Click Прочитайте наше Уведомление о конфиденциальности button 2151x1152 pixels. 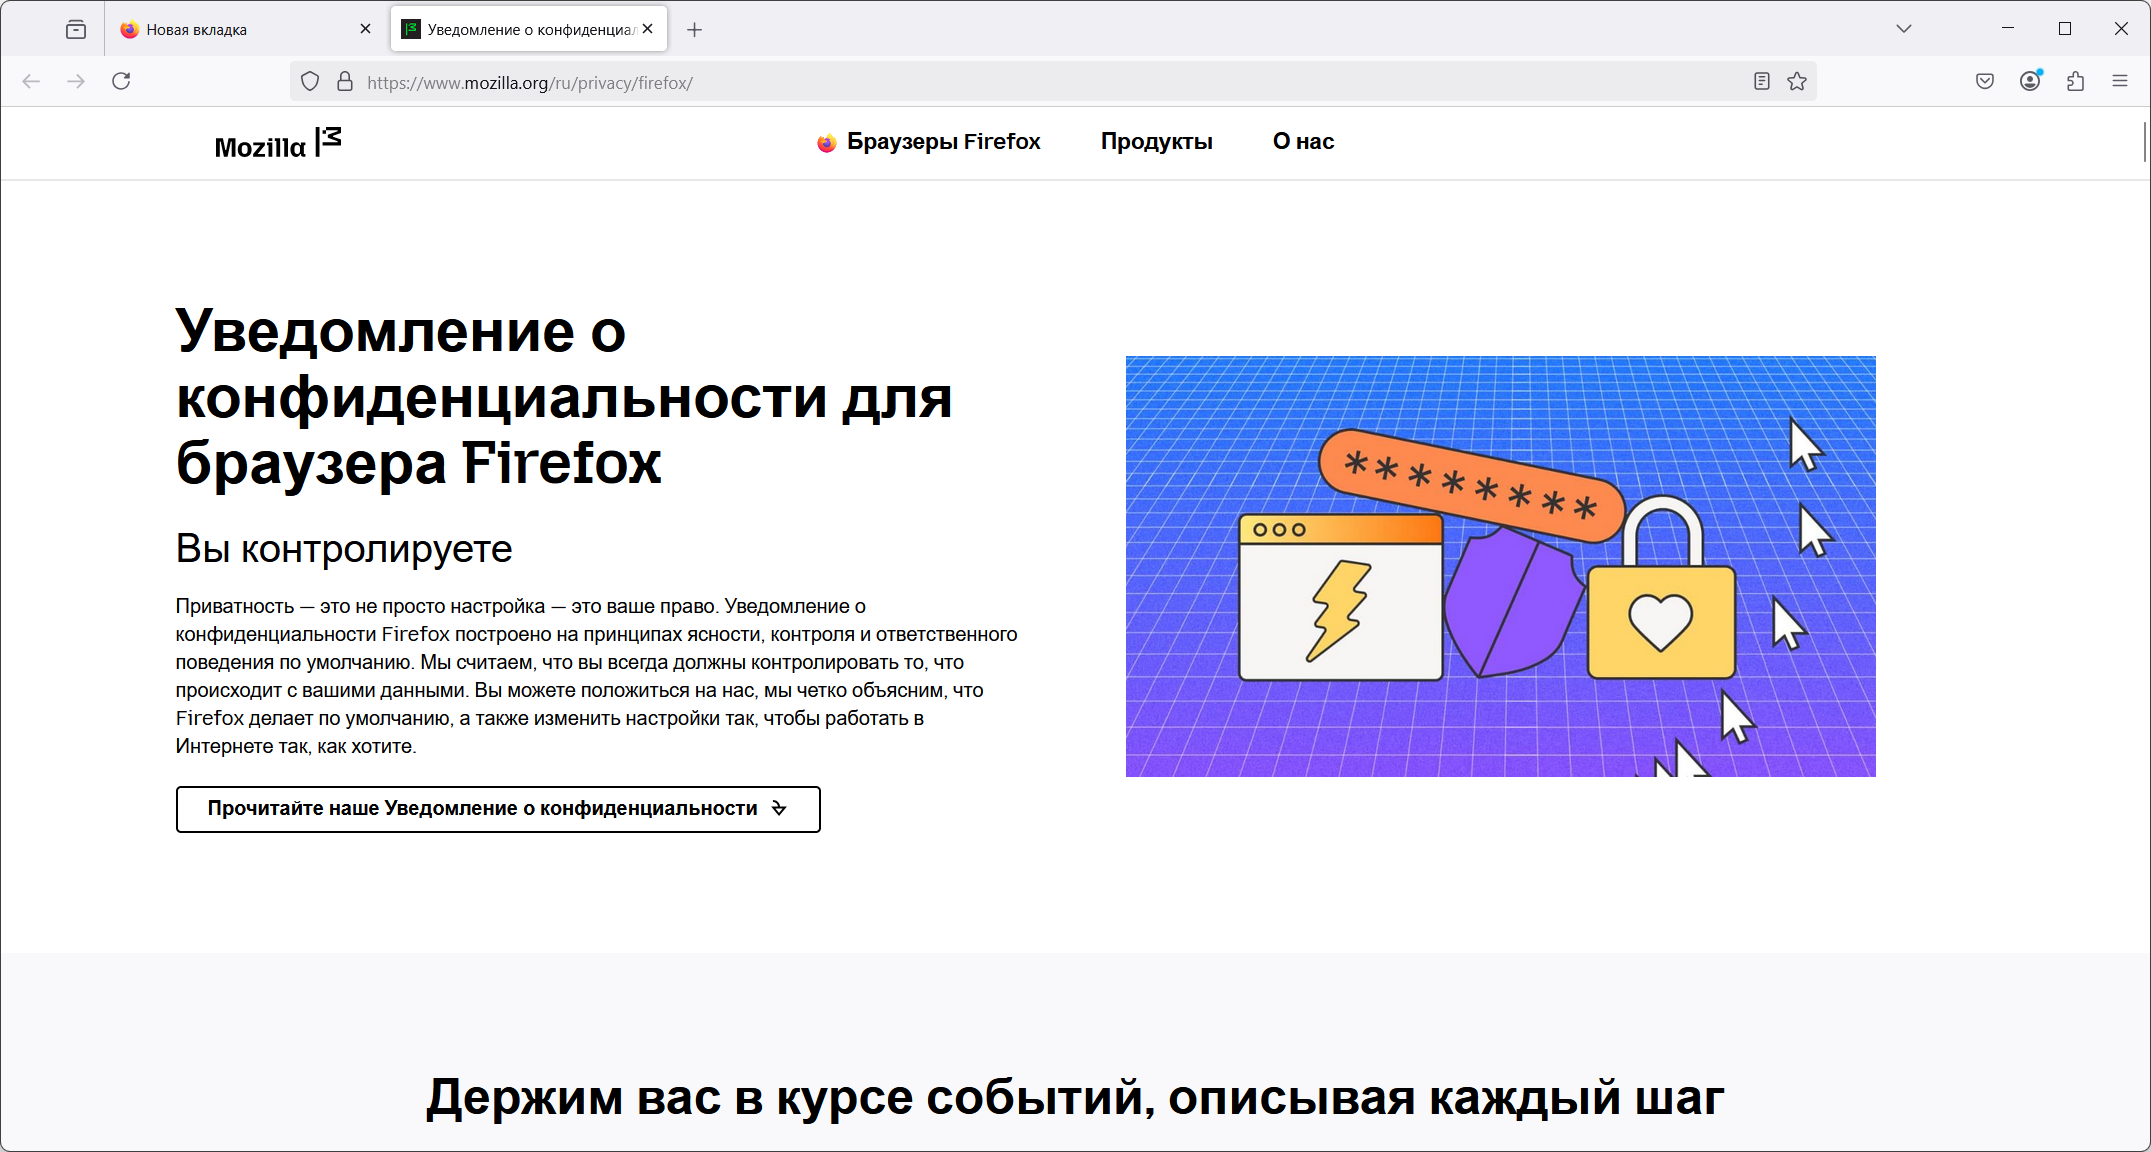[x=498, y=809]
